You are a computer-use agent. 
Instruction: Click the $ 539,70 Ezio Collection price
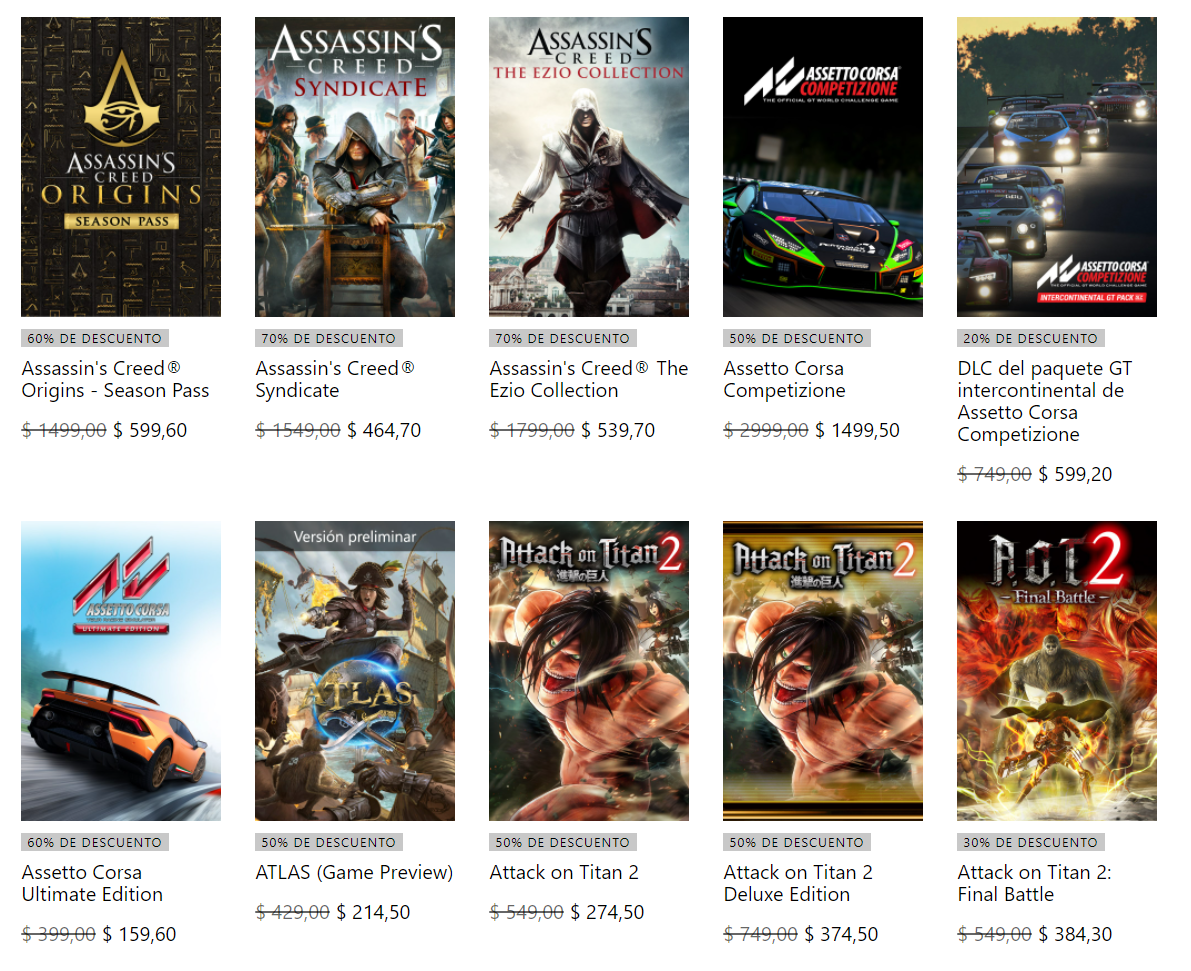tap(618, 430)
